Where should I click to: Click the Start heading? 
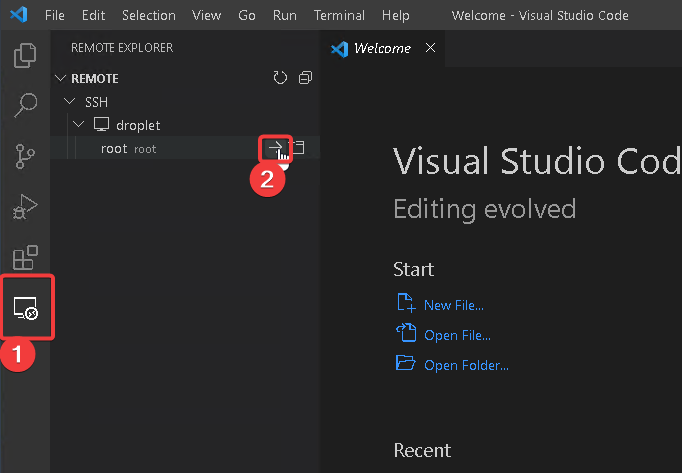(414, 269)
